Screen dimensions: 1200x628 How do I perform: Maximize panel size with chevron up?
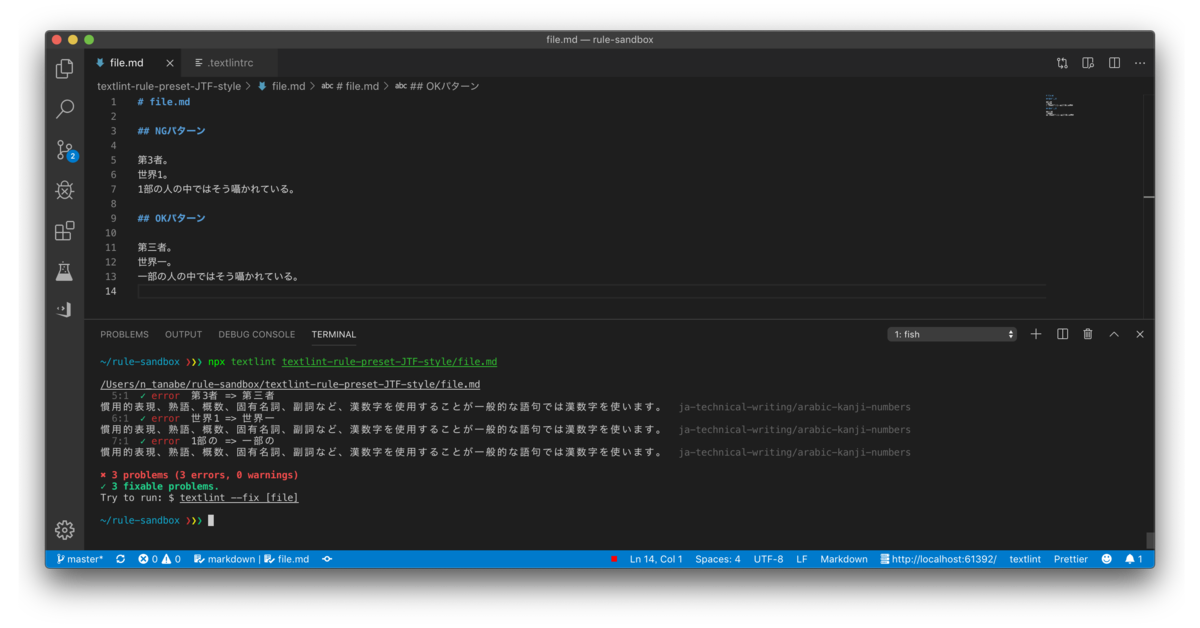click(1114, 334)
